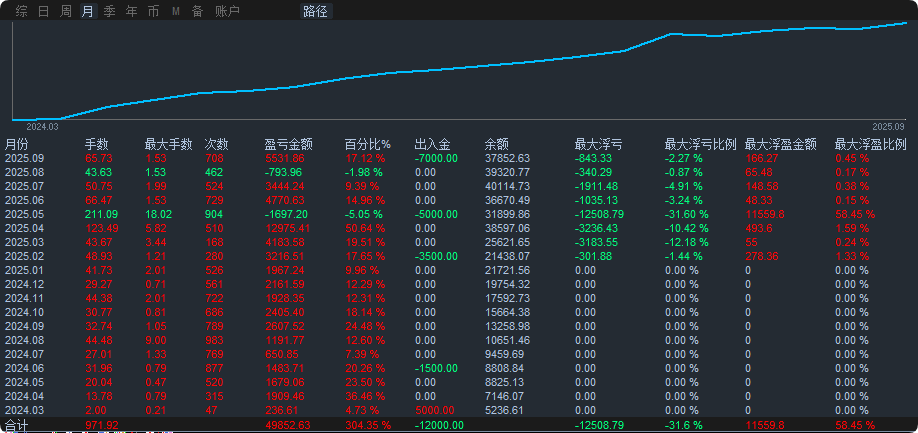
Task: Select the 2024.12 month row label
Action: pos(24,284)
